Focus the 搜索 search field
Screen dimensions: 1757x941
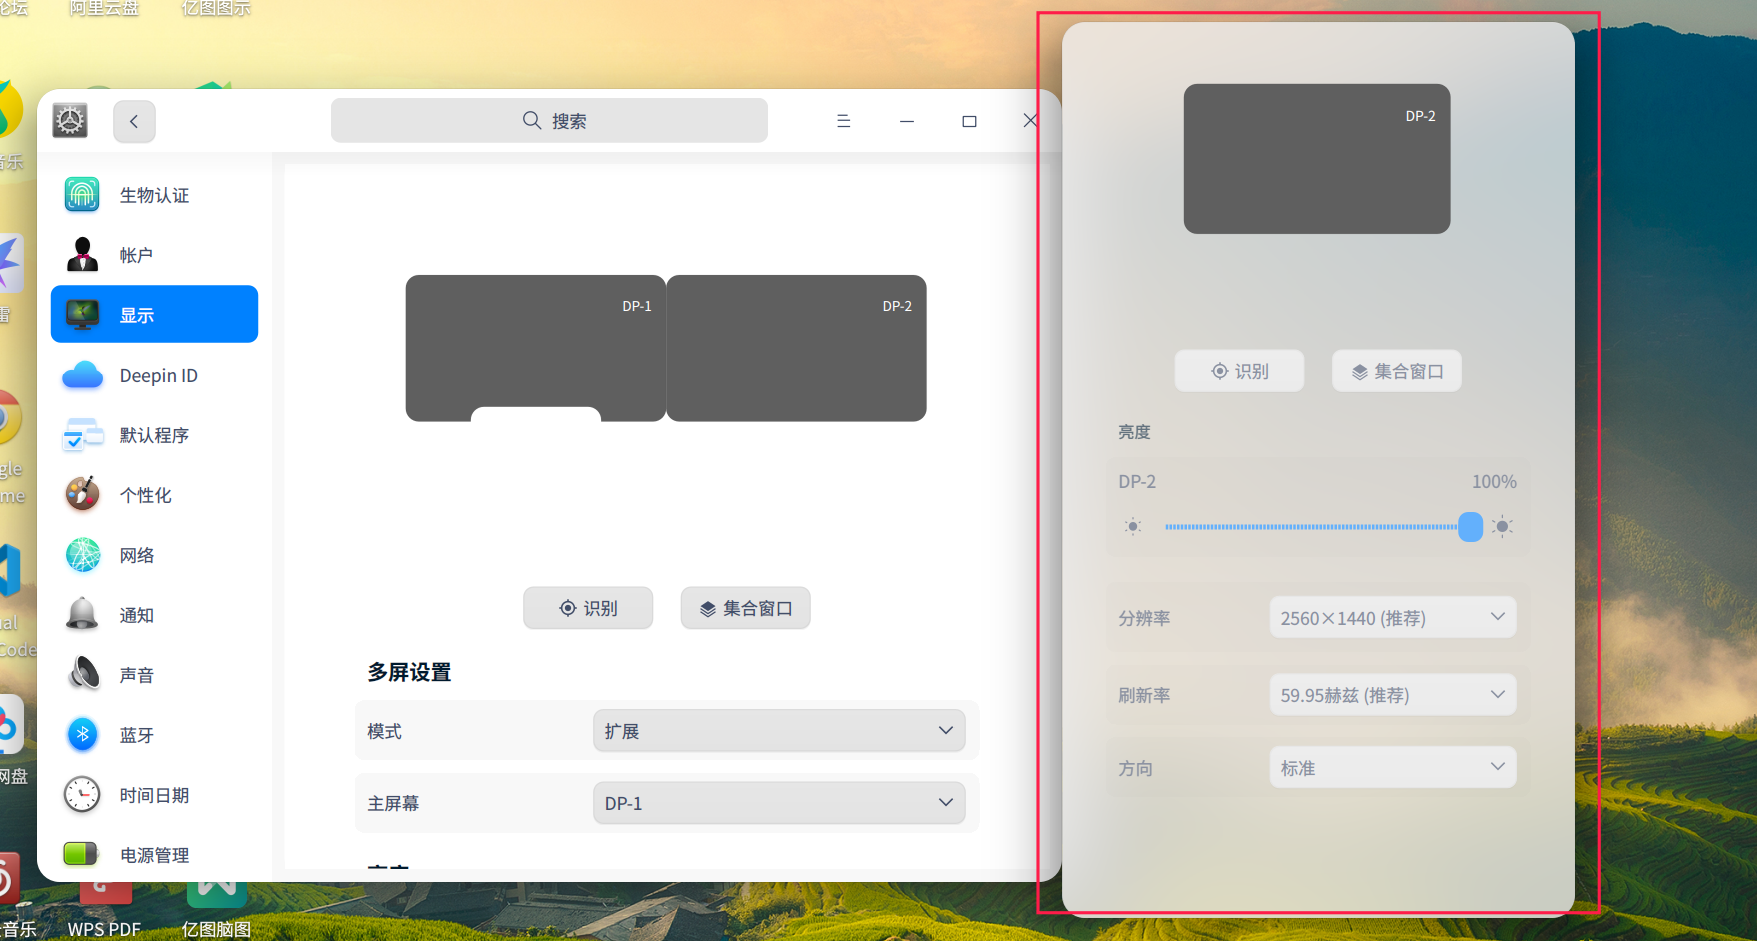click(x=549, y=120)
